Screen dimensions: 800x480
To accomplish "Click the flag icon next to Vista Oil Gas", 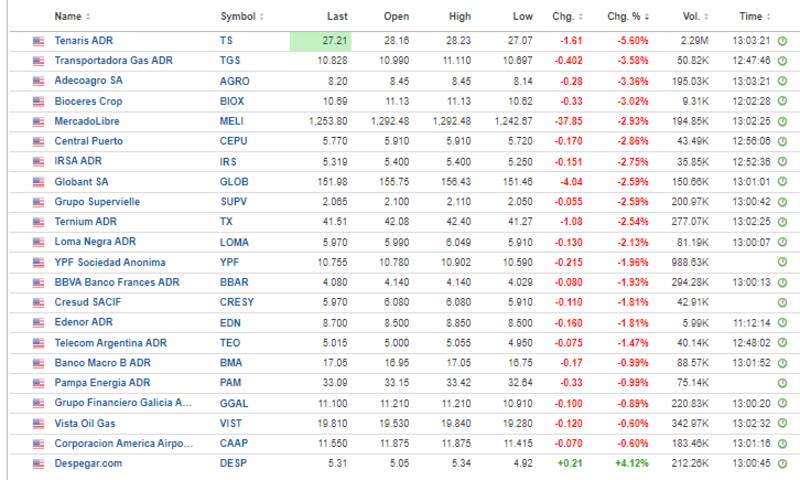I will coord(39,423).
